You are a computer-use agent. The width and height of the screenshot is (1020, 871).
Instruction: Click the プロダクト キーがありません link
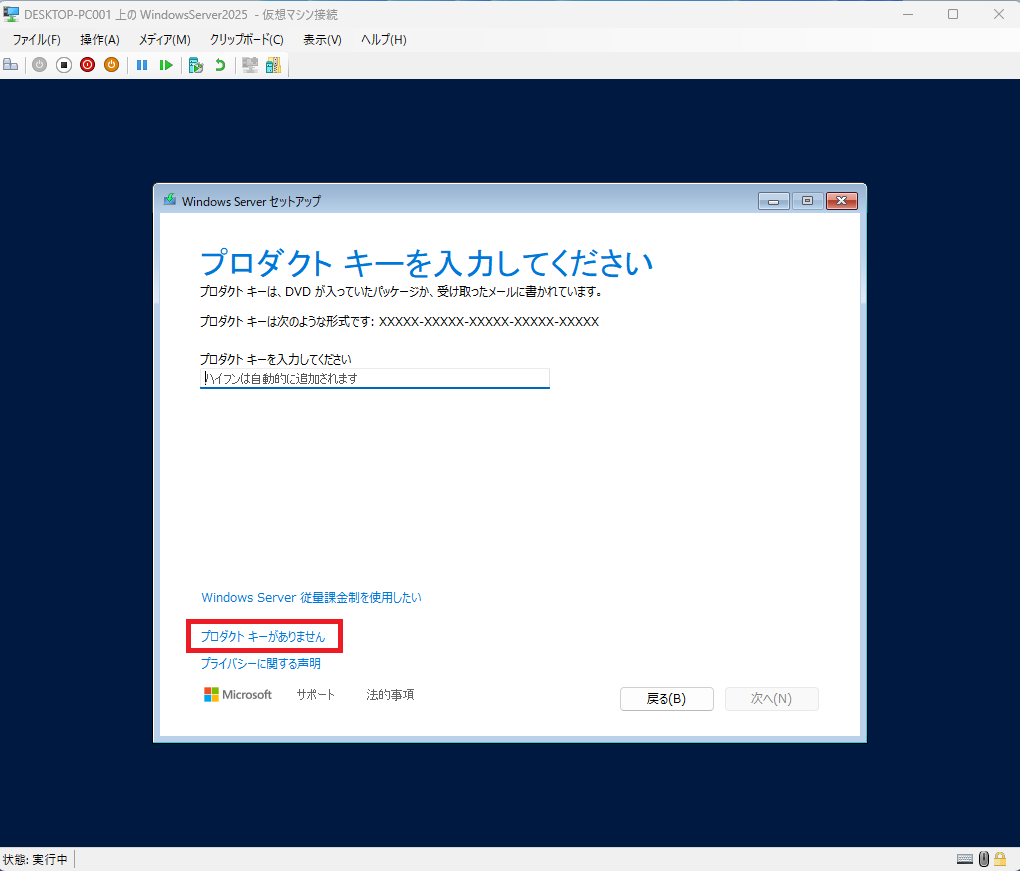(x=262, y=636)
